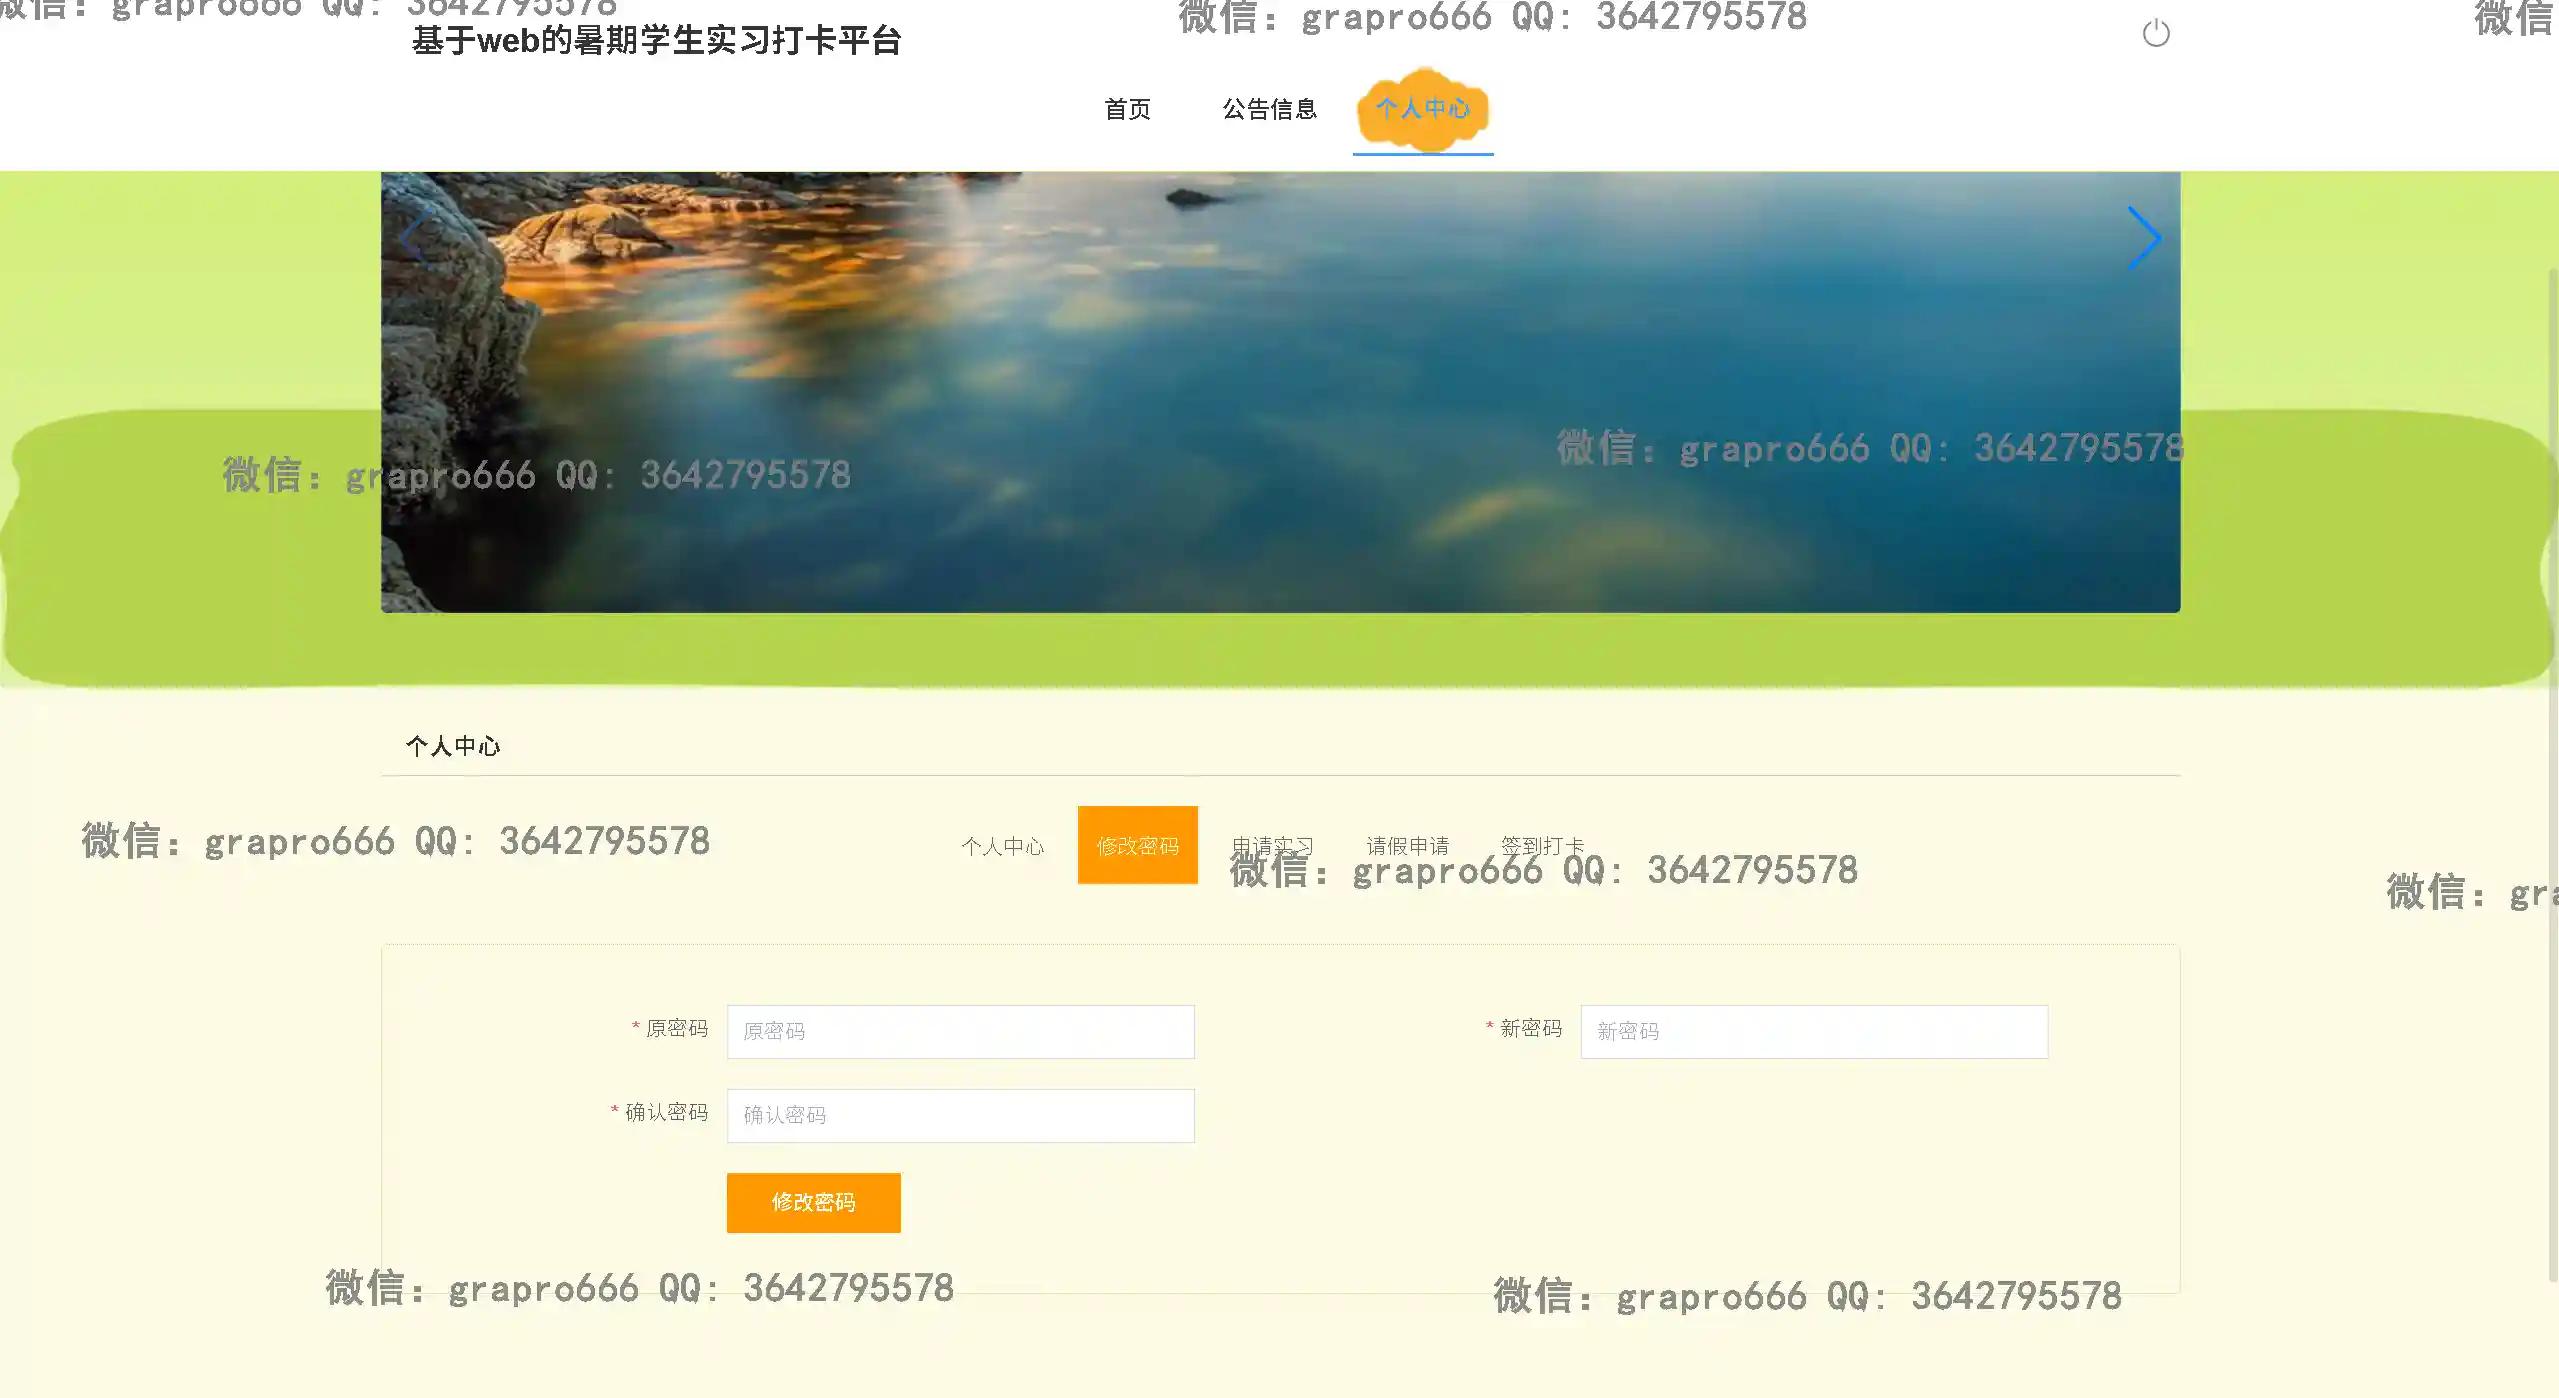This screenshot has height=1398, width=2559.
Task: Click the power logout icon
Action: 2155,34
